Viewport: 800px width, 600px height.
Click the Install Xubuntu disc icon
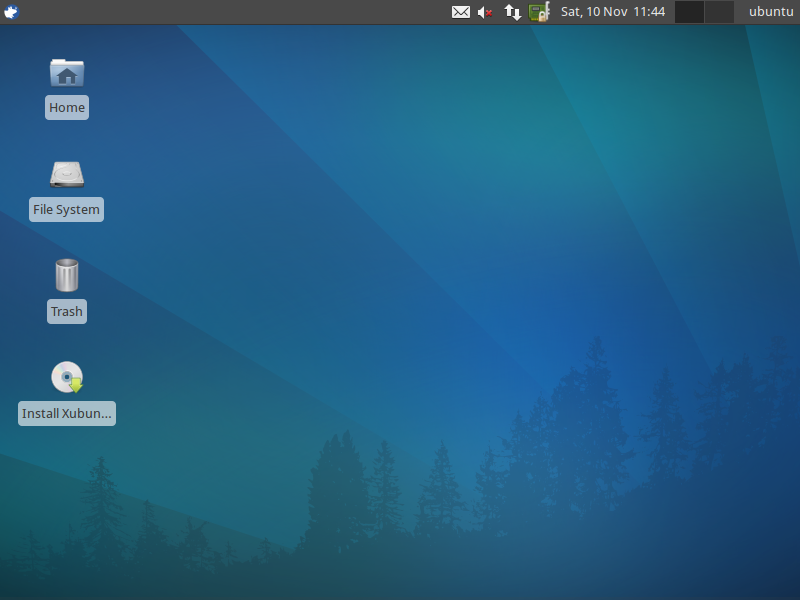(67, 378)
